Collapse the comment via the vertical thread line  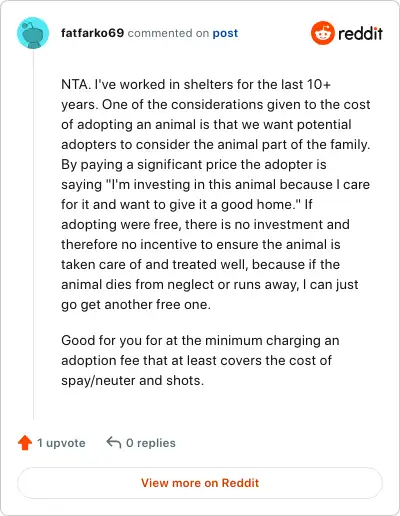pyautogui.click(x=33, y=234)
